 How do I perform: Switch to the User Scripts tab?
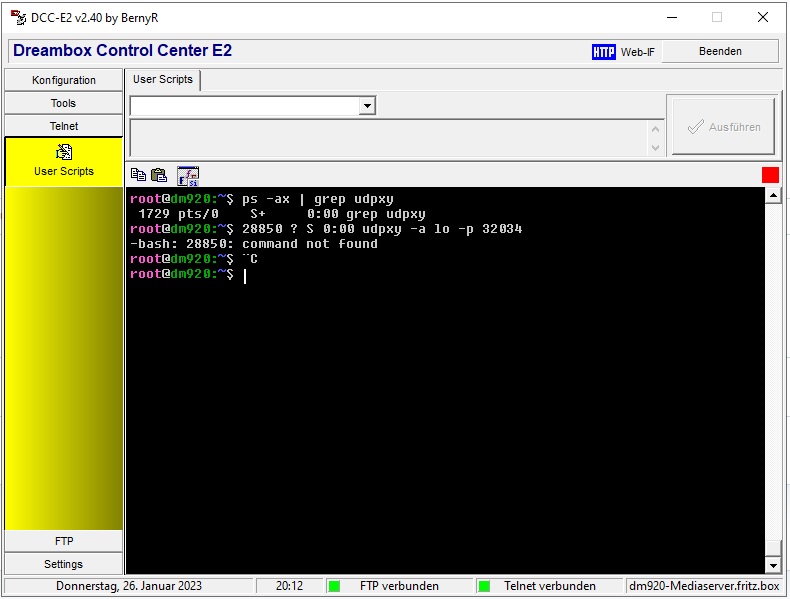(163, 80)
